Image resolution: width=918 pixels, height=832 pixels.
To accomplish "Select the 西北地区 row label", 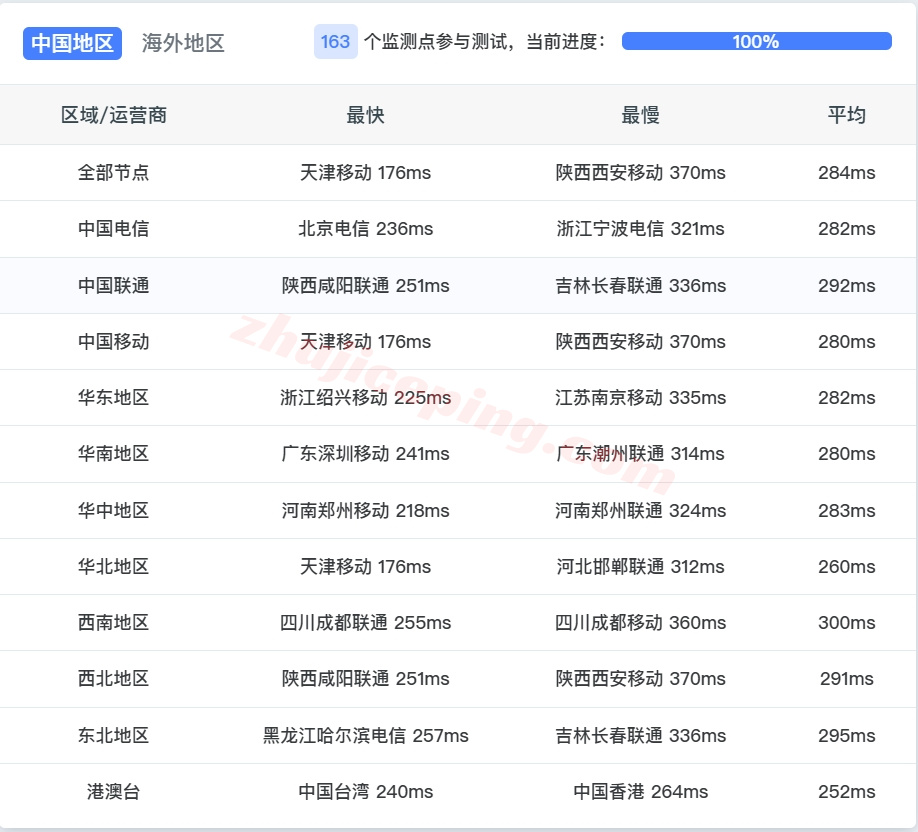I will 114,679.
